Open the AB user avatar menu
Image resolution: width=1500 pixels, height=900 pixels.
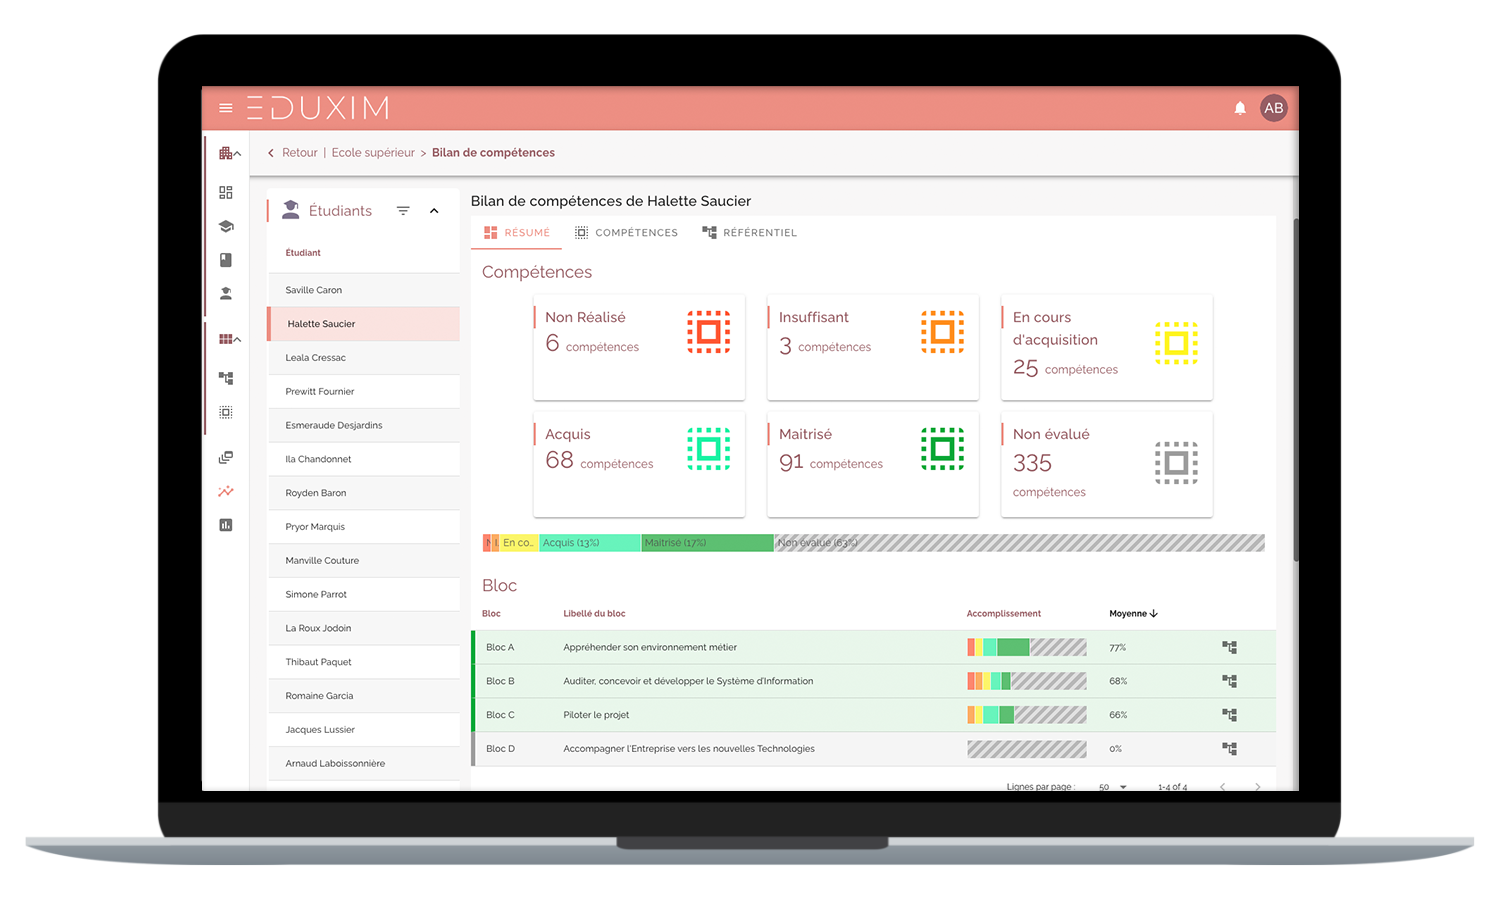(x=1273, y=108)
